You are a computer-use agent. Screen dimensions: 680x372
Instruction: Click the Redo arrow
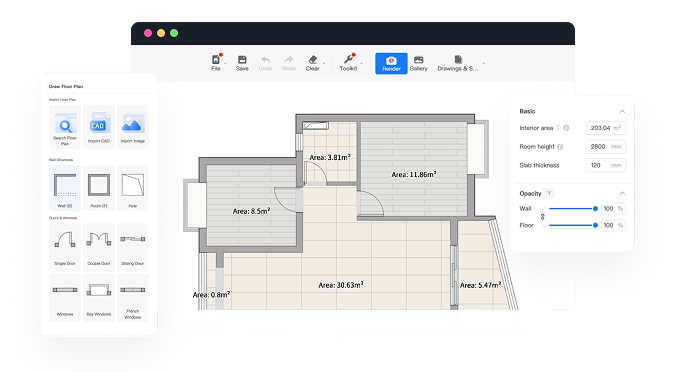(x=289, y=60)
